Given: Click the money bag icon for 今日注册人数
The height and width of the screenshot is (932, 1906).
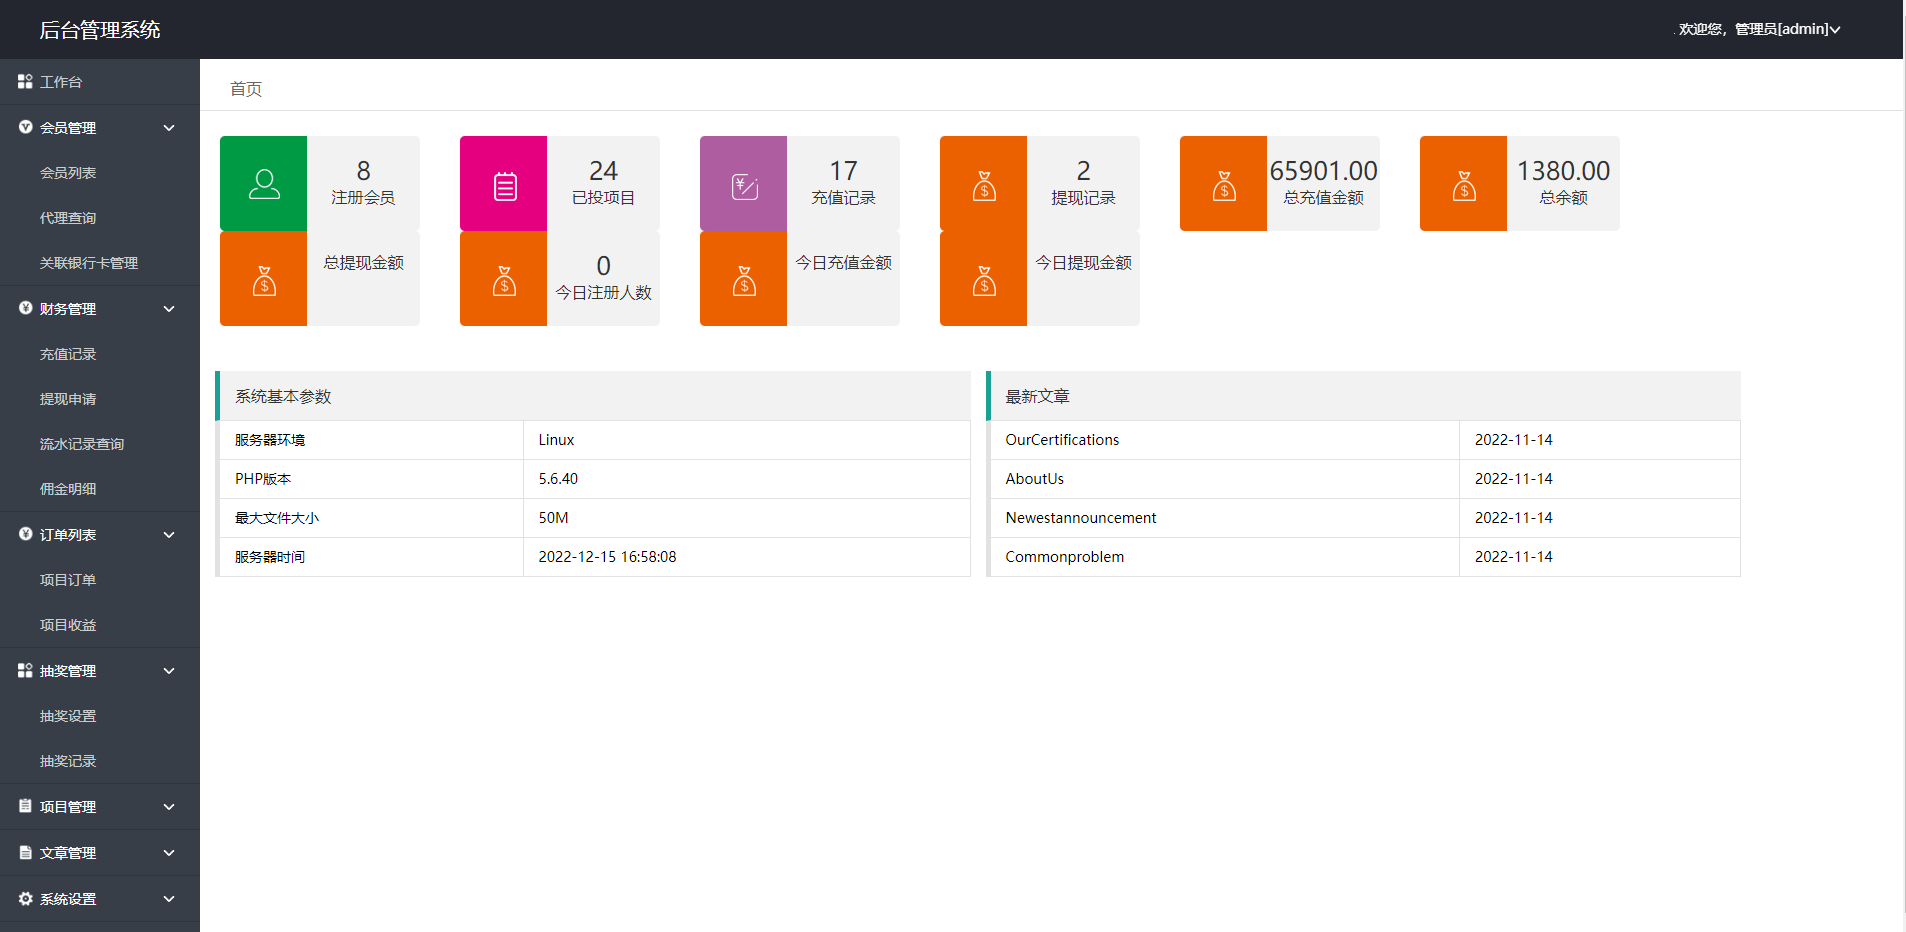Looking at the screenshot, I should (x=504, y=281).
